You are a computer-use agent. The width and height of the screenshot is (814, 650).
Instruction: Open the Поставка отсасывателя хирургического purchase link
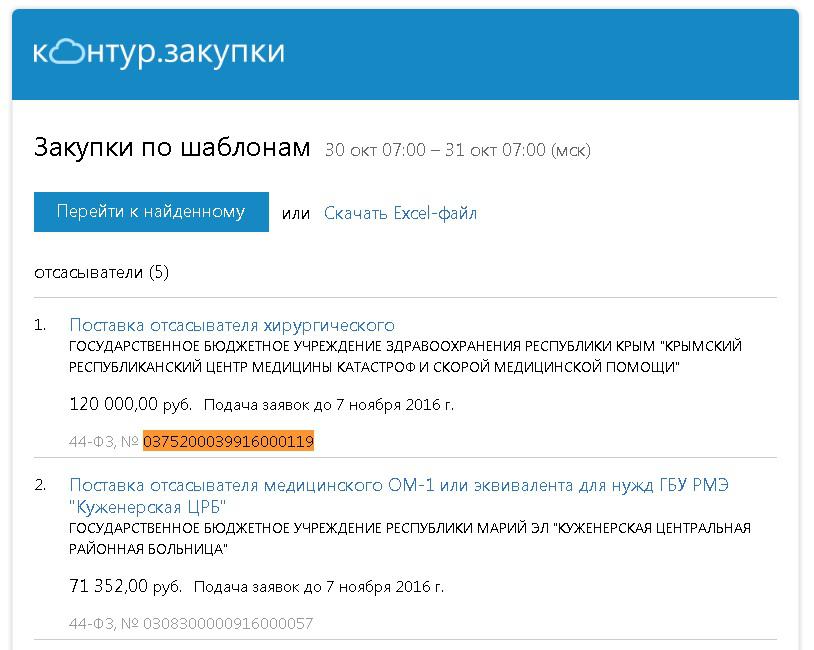(x=232, y=325)
